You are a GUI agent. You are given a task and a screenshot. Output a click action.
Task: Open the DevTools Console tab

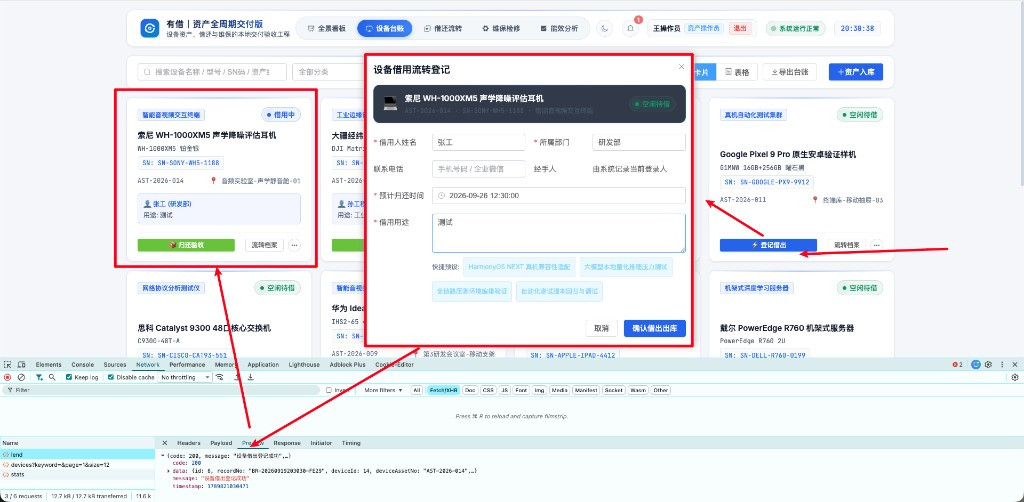click(x=83, y=364)
